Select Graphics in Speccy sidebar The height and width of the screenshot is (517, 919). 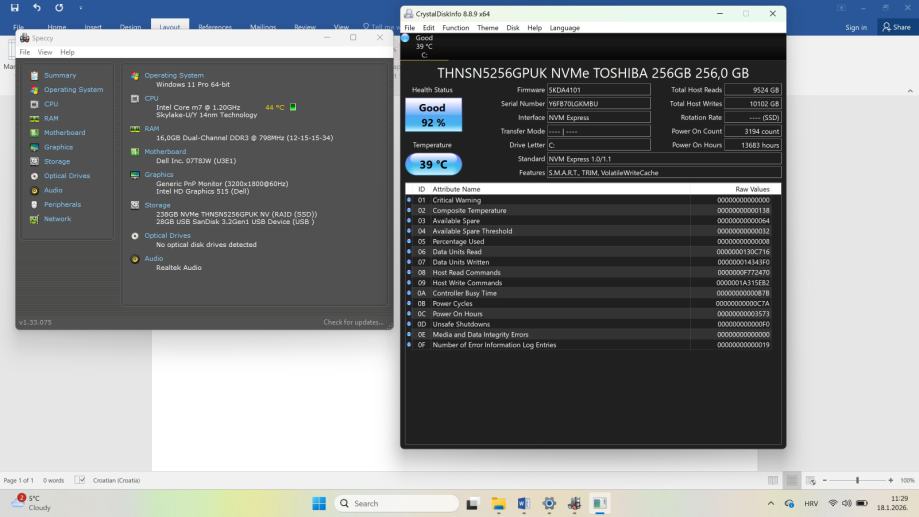[59, 147]
